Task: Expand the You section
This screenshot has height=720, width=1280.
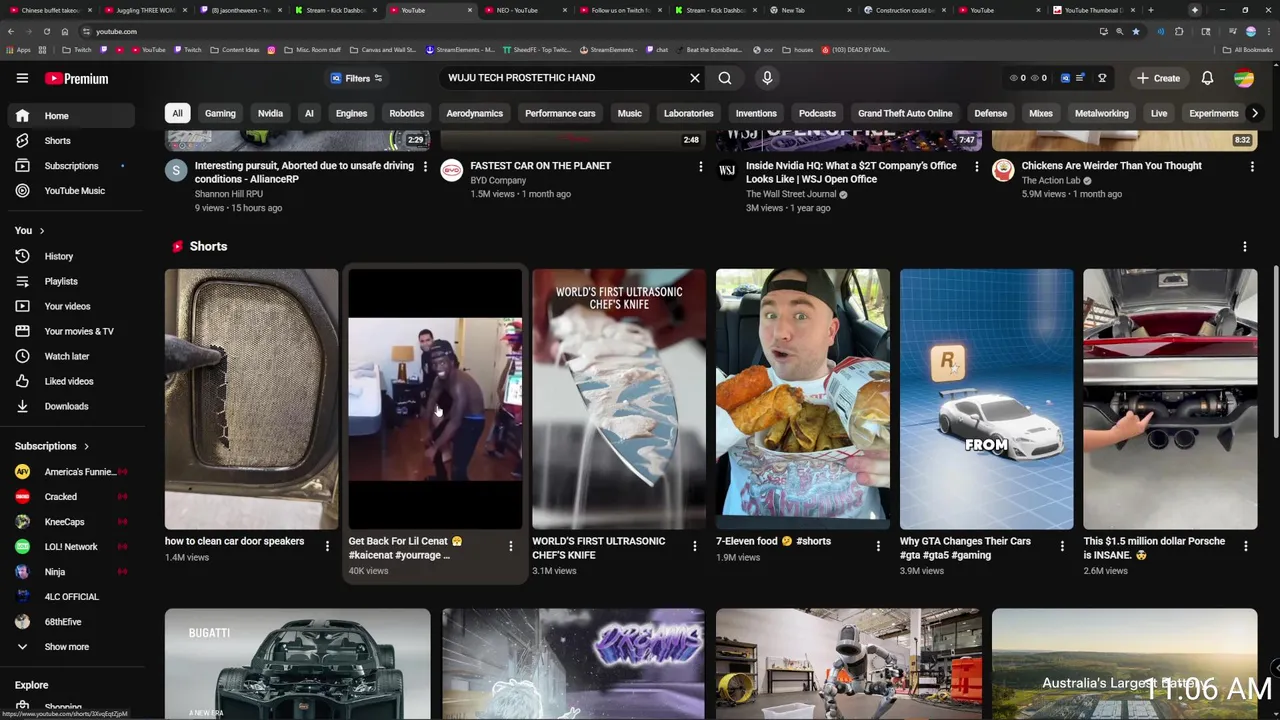Action: tap(30, 231)
